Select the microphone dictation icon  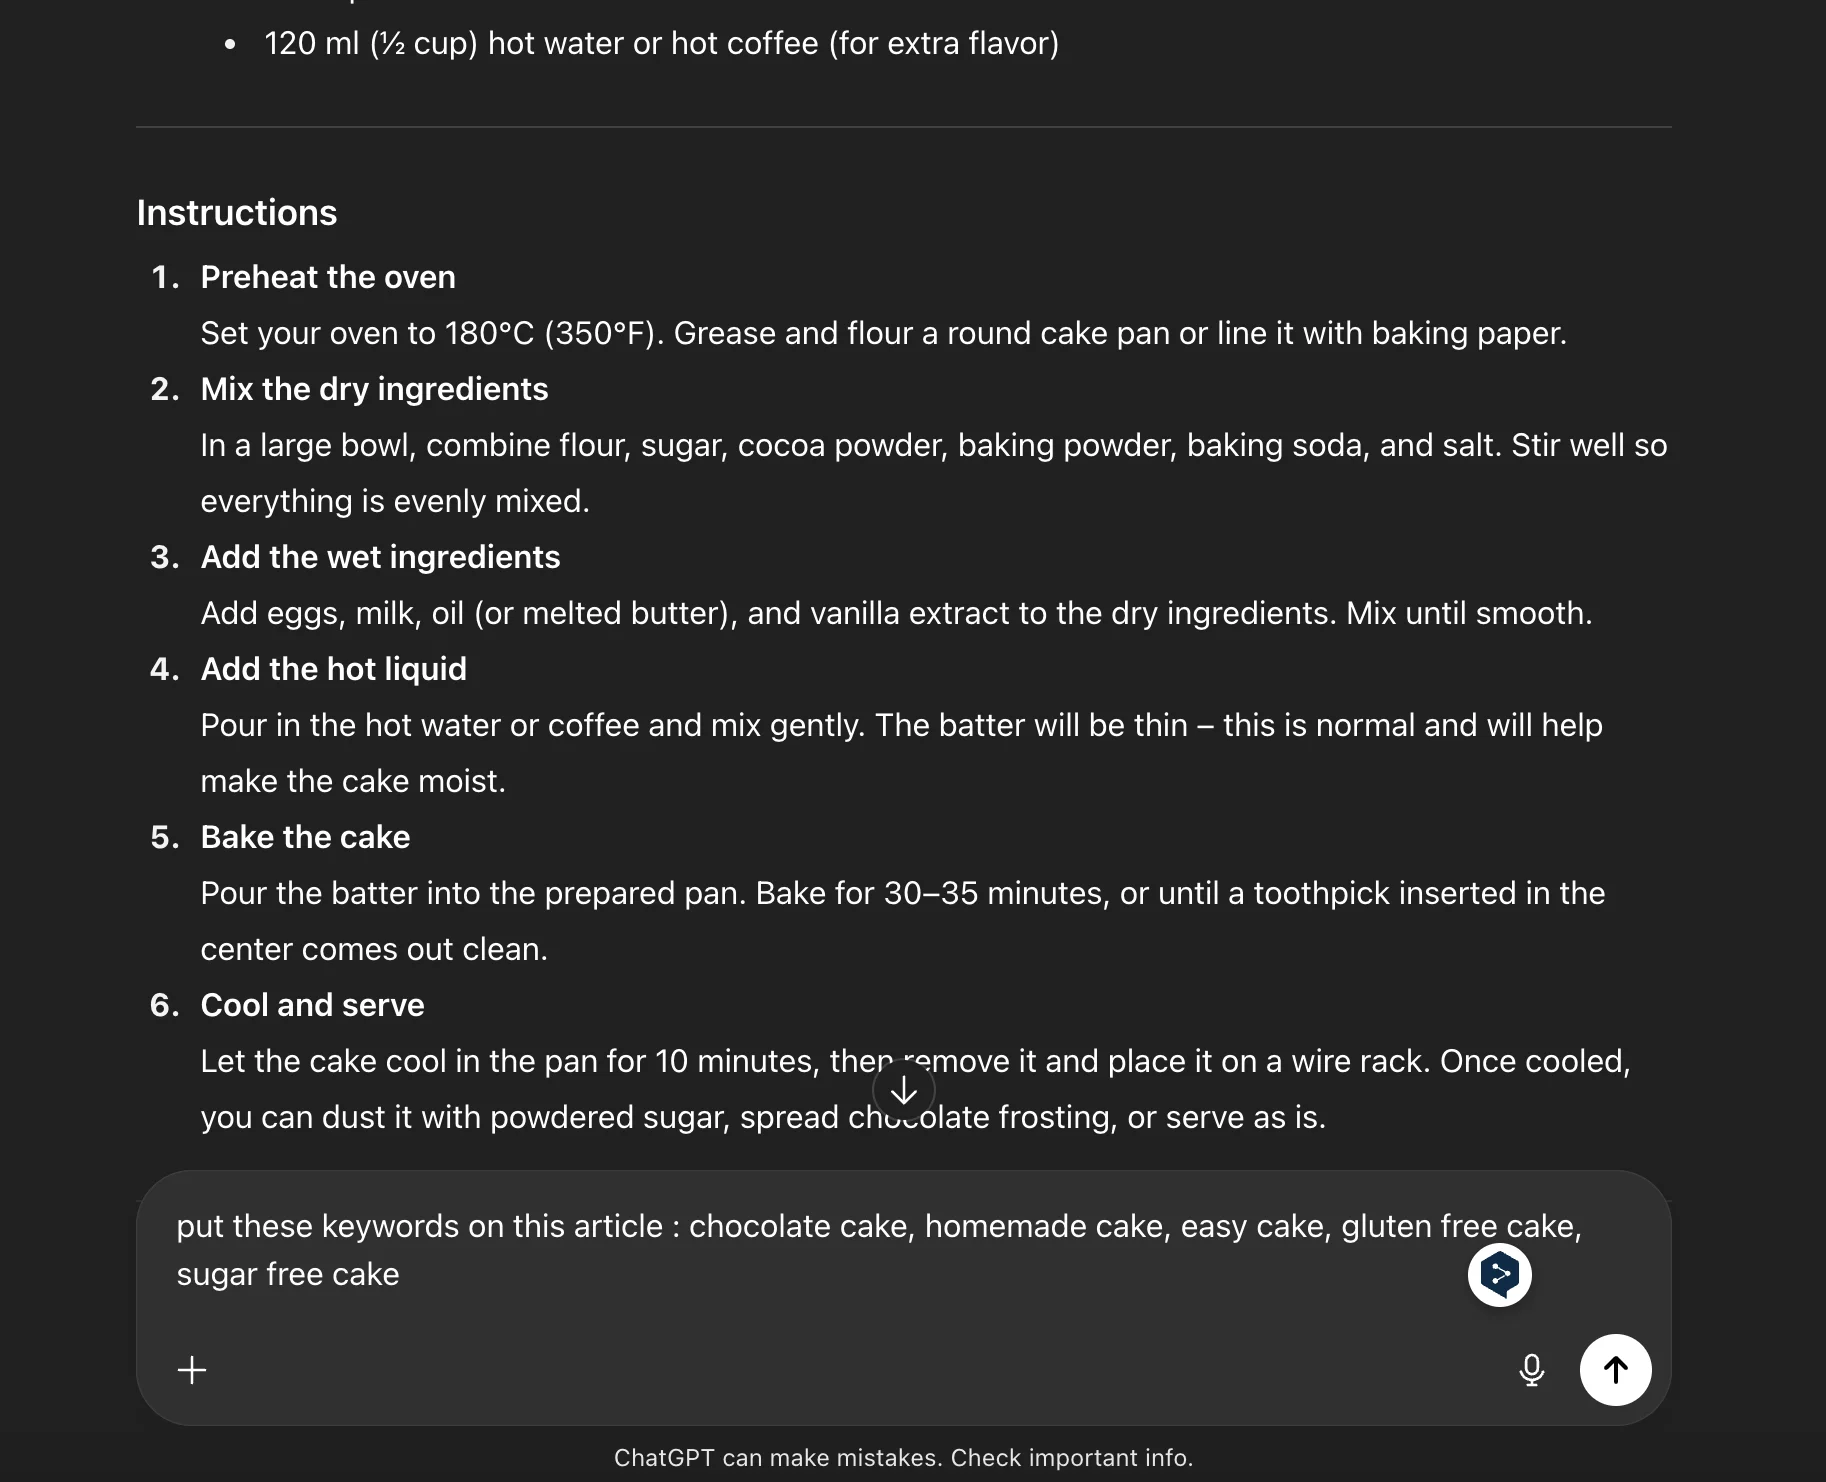(1531, 1370)
